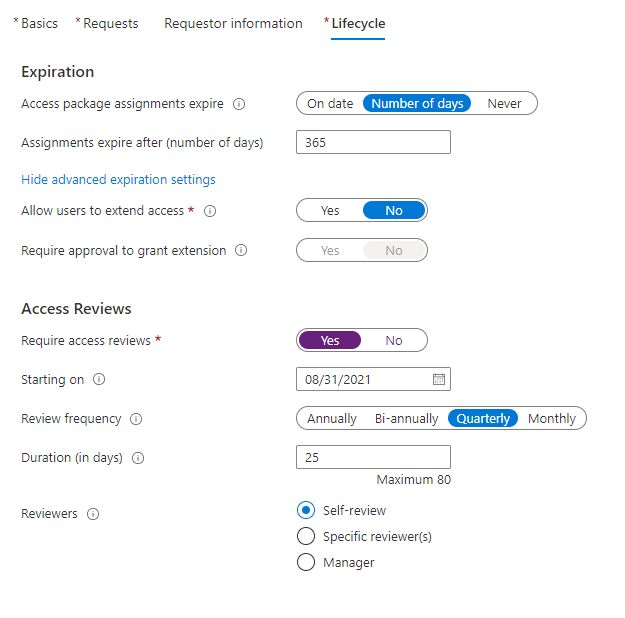
Task: Click the Review frequency info icon
Action: [x=136, y=419]
